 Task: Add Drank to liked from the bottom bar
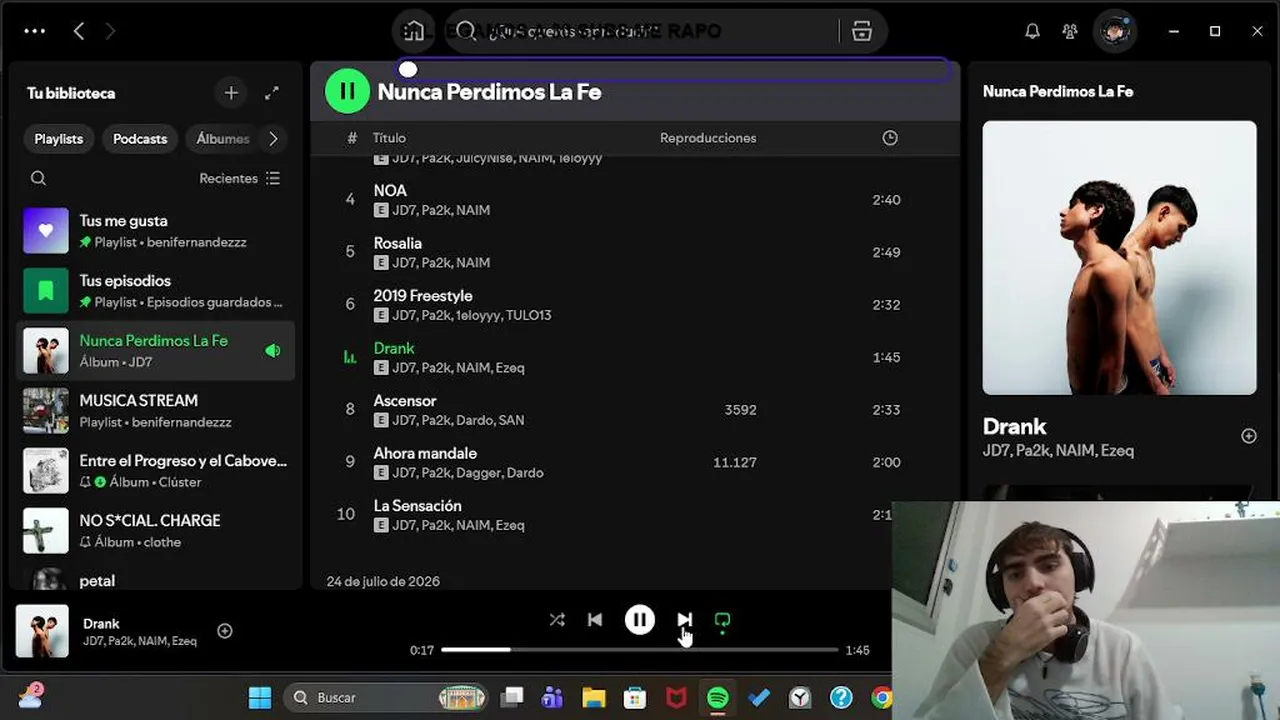click(x=225, y=631)
